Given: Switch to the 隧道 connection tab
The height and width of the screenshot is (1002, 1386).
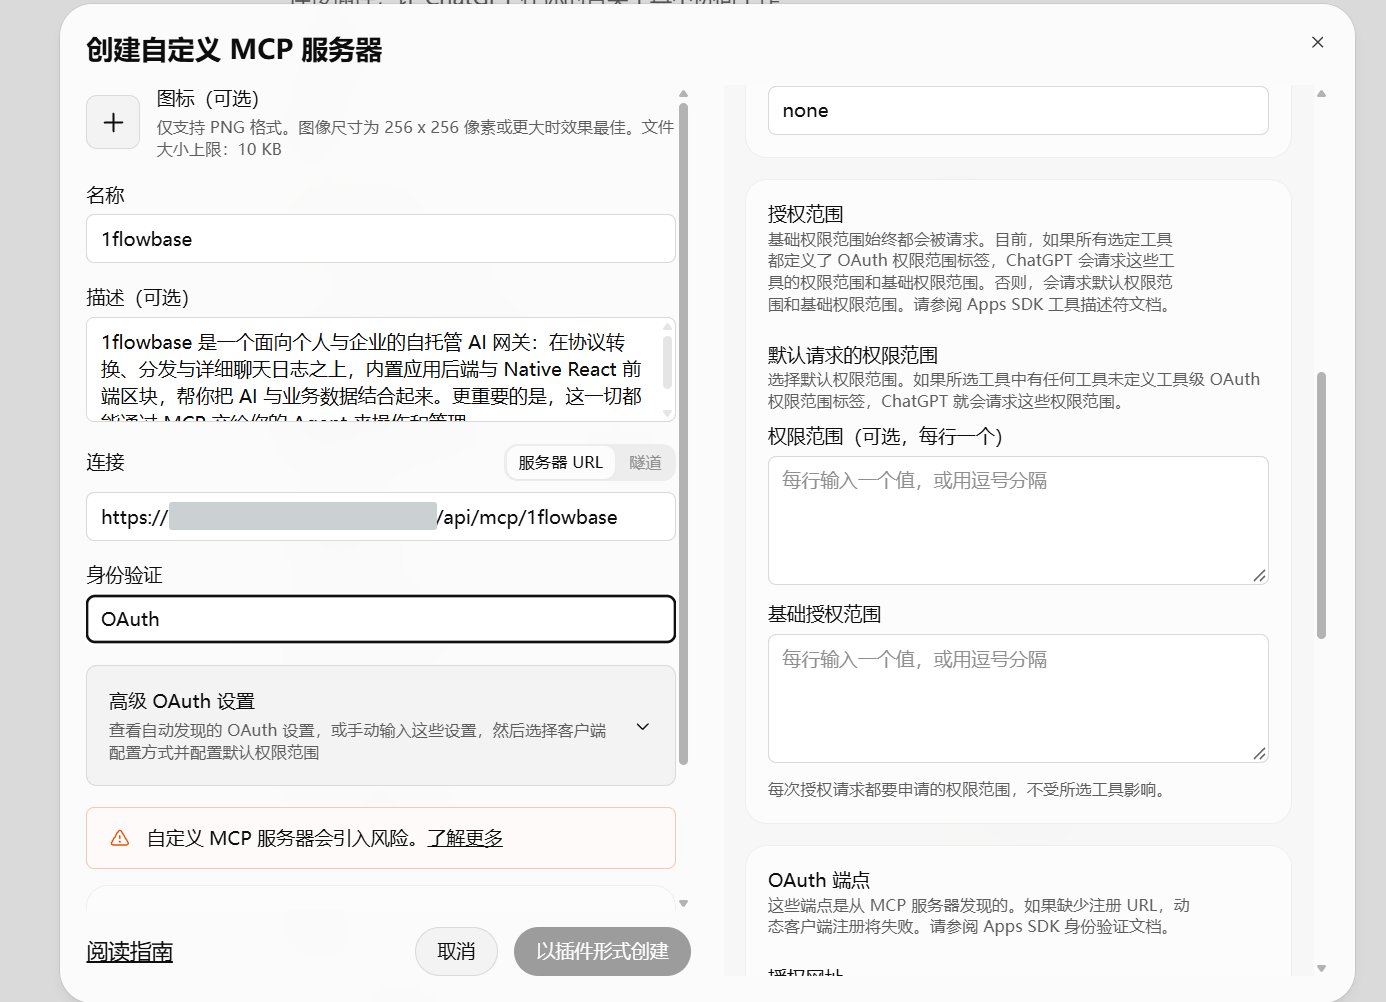Looking at the screenshot, I should click(x=645, y=462).
